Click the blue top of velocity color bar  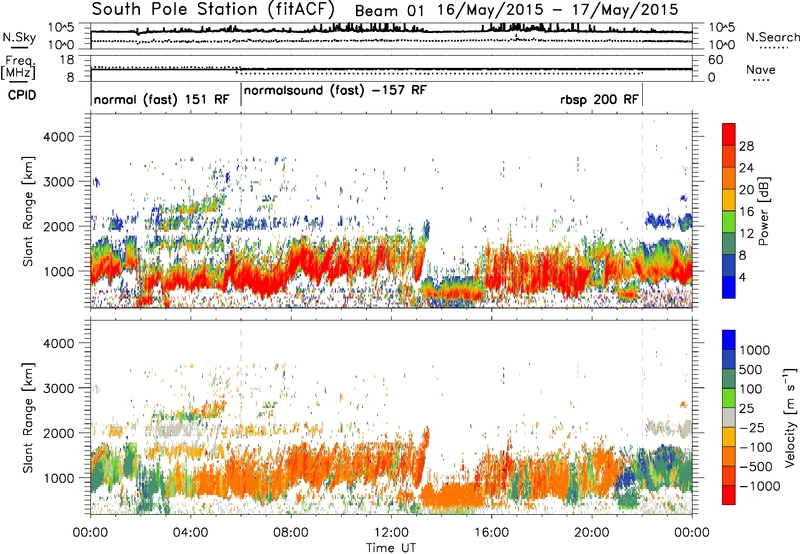(729, 340)
